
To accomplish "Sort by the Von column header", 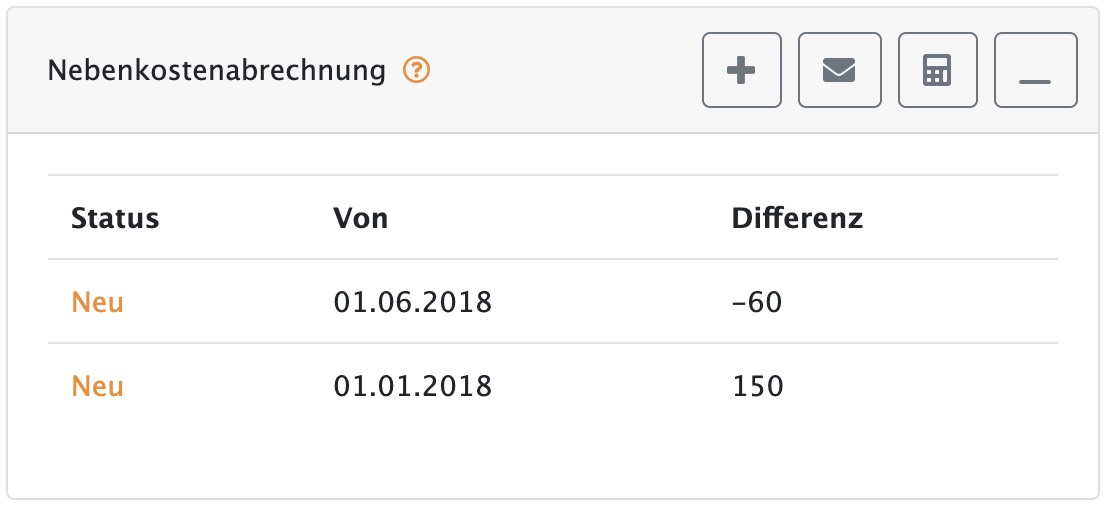I will (x=360, y=217).
